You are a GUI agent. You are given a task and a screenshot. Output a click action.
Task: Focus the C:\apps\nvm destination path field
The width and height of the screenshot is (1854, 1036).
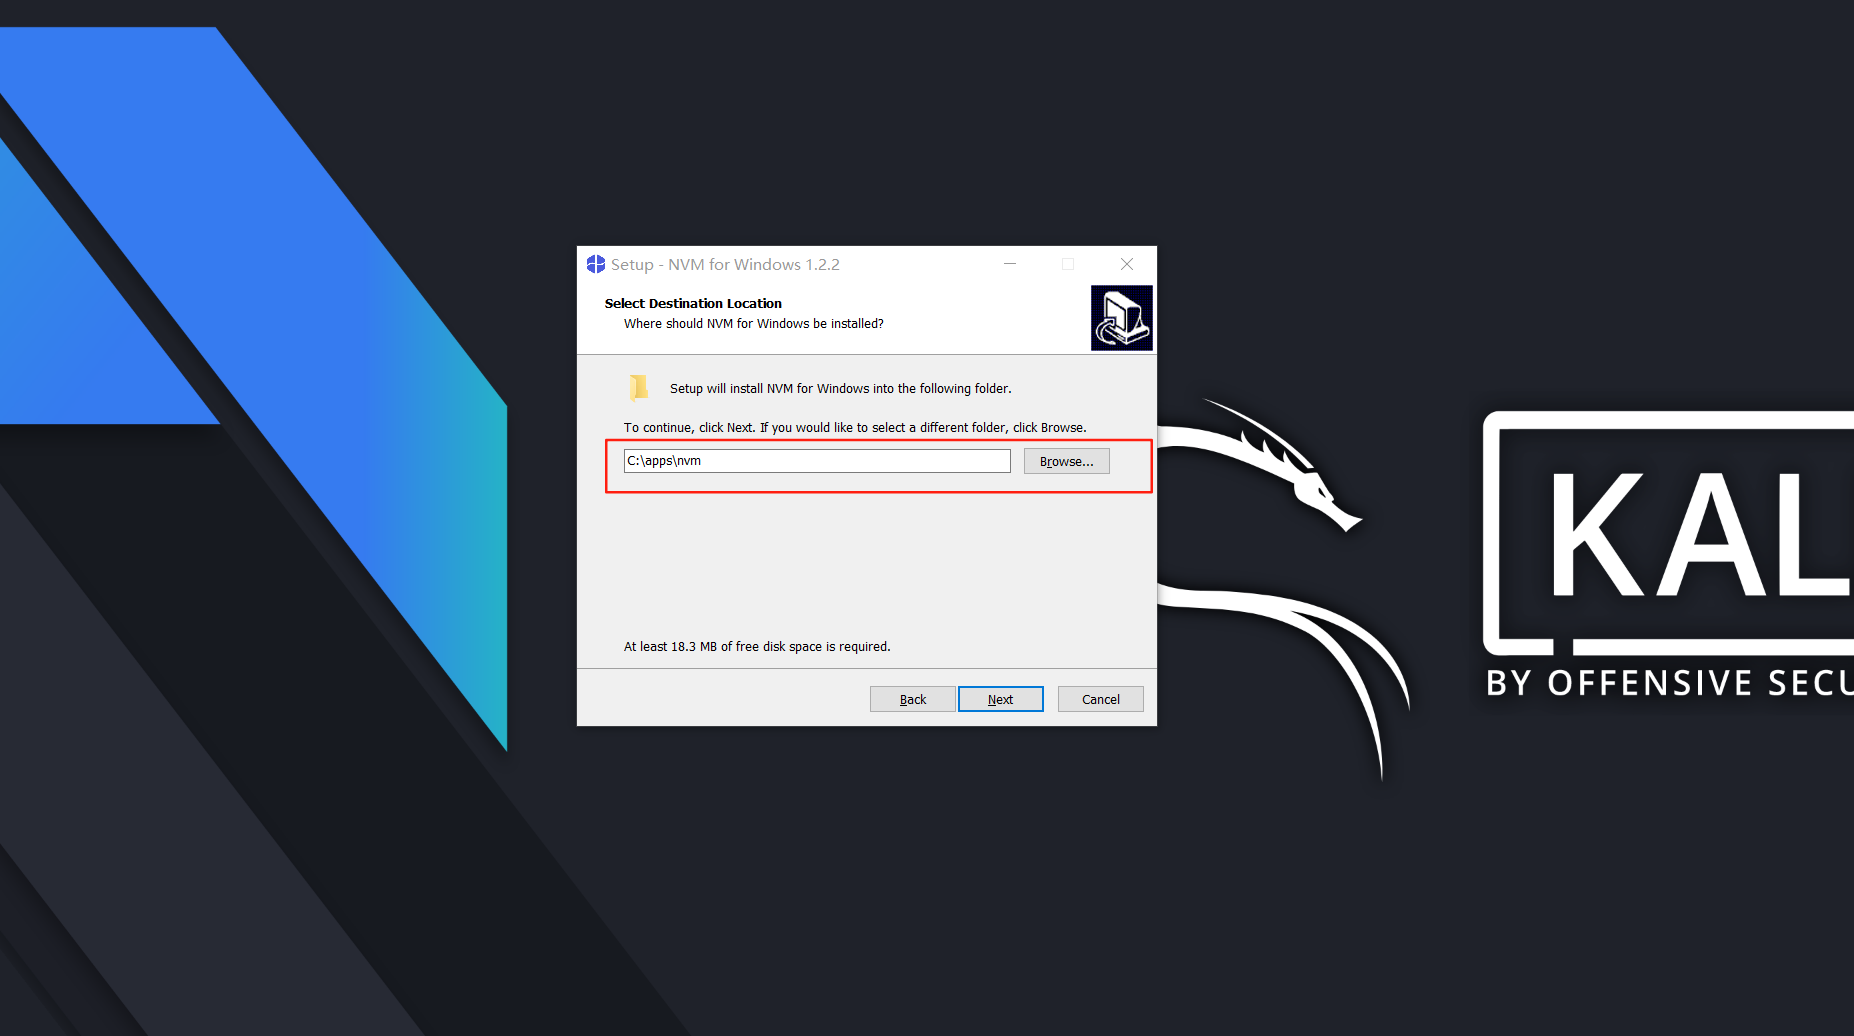coord(817,461)
